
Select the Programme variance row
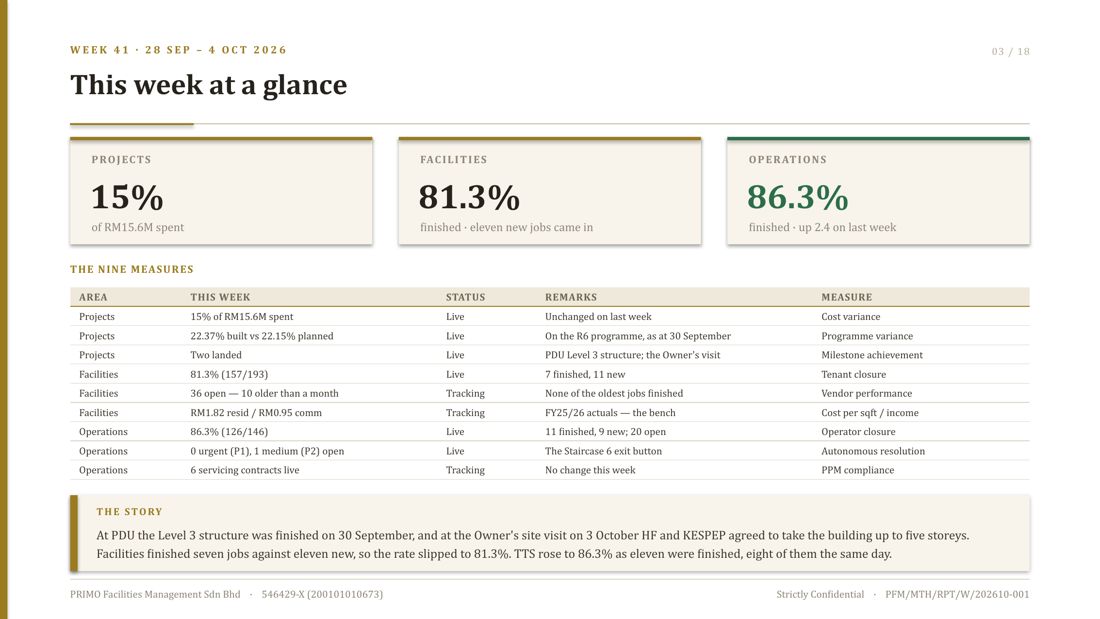pyautogui.click(x=549, y=335)
